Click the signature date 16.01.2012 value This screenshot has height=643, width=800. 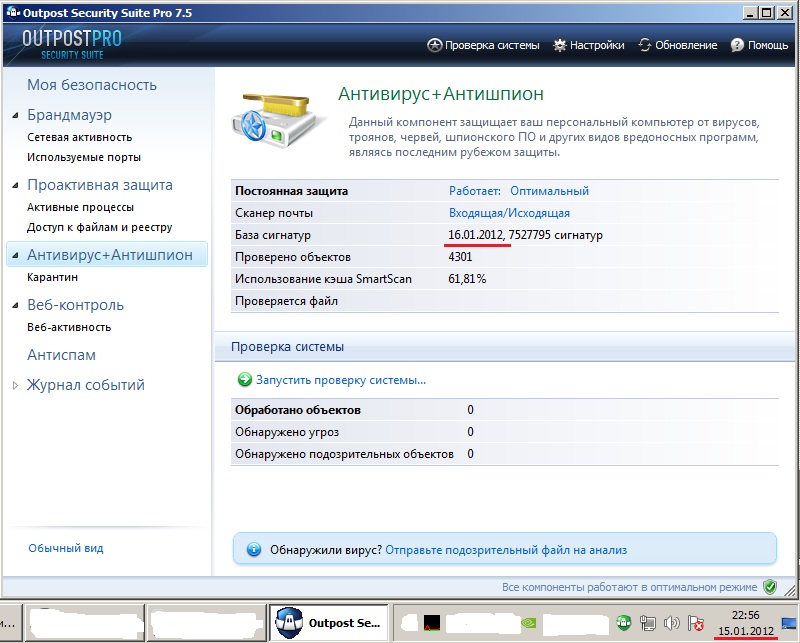point(476,235)
